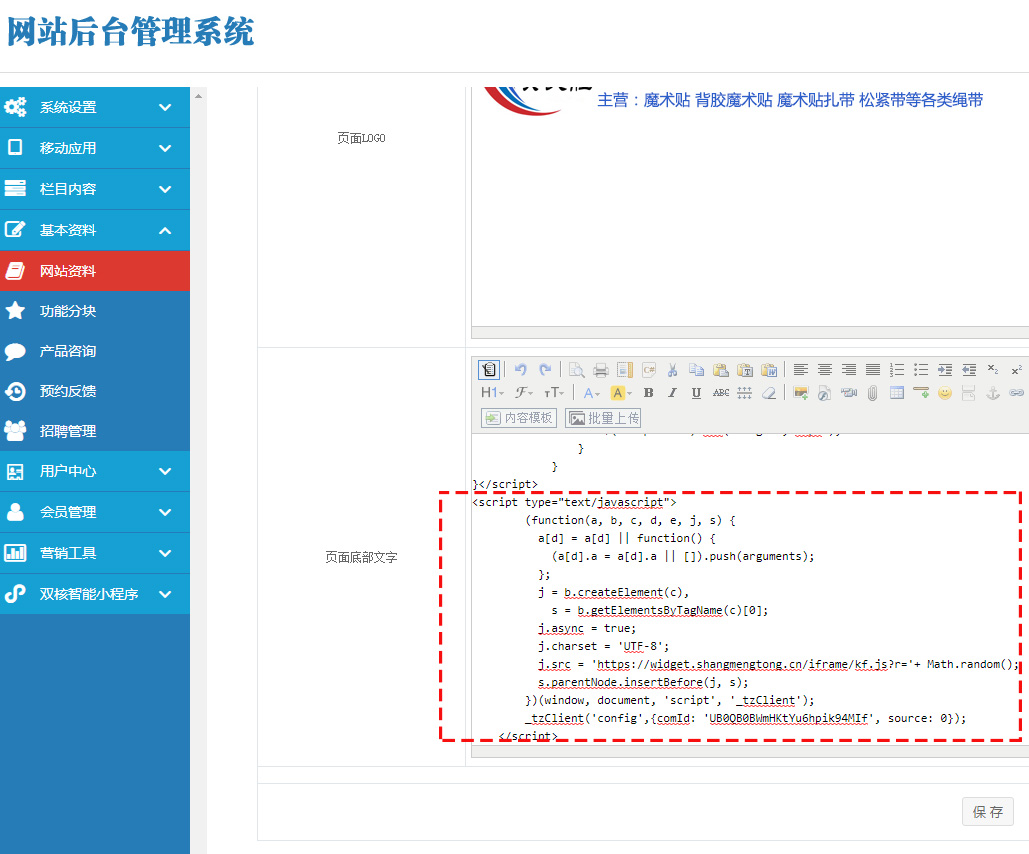Open the font family dropdown
1029x854 pixels.
tap(524, 393)
